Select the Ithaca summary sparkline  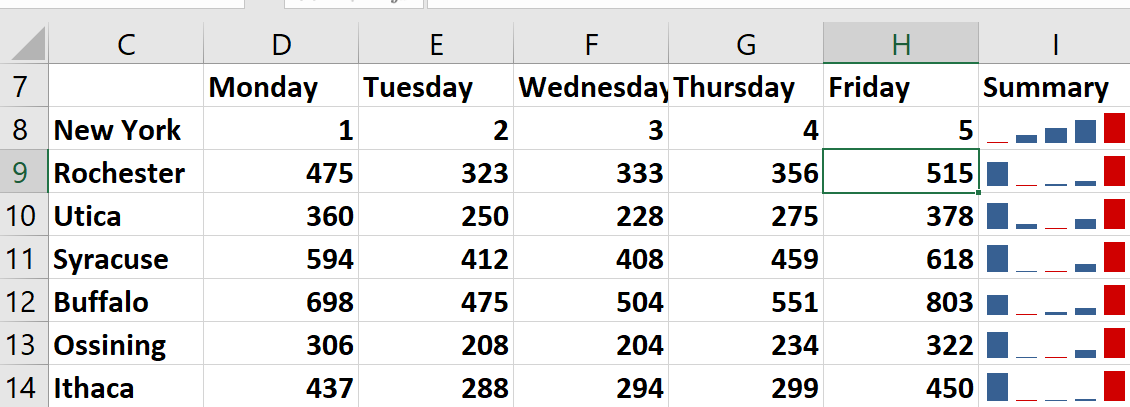click(x=1054, y=388)
